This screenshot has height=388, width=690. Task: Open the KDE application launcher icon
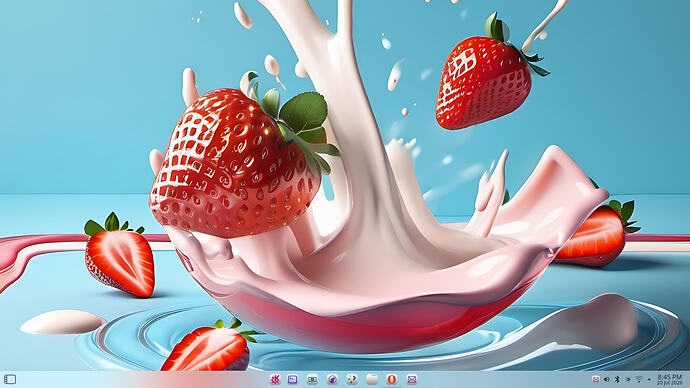tap(275, 379)
